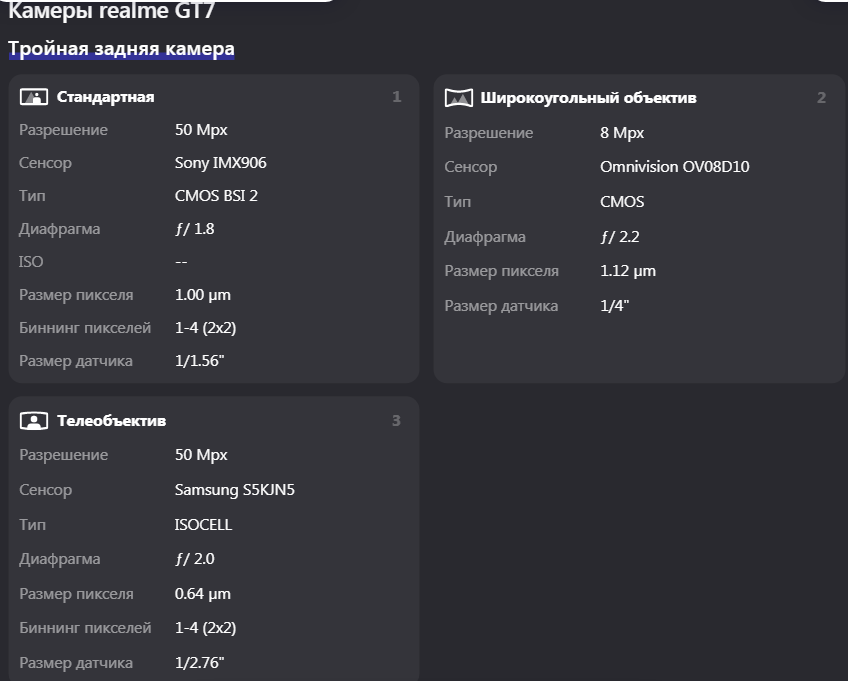Click the wide-angle lens icon
The width and height of the screenshot is (848, 681).
(458, 98)
